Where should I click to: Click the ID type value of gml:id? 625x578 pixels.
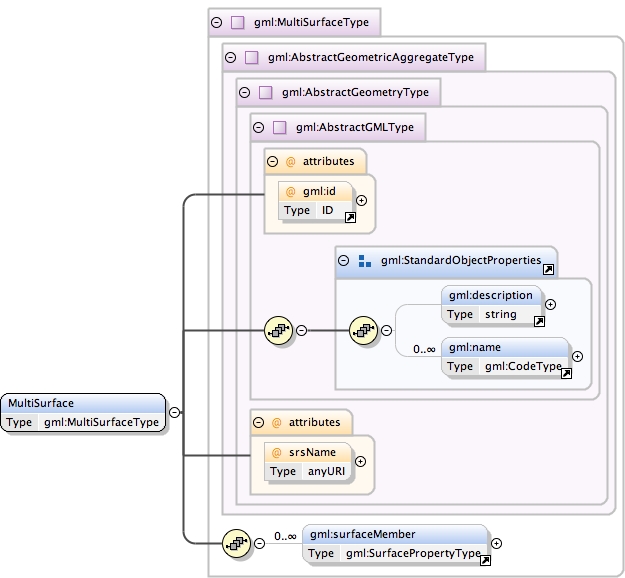click(327, 210)
